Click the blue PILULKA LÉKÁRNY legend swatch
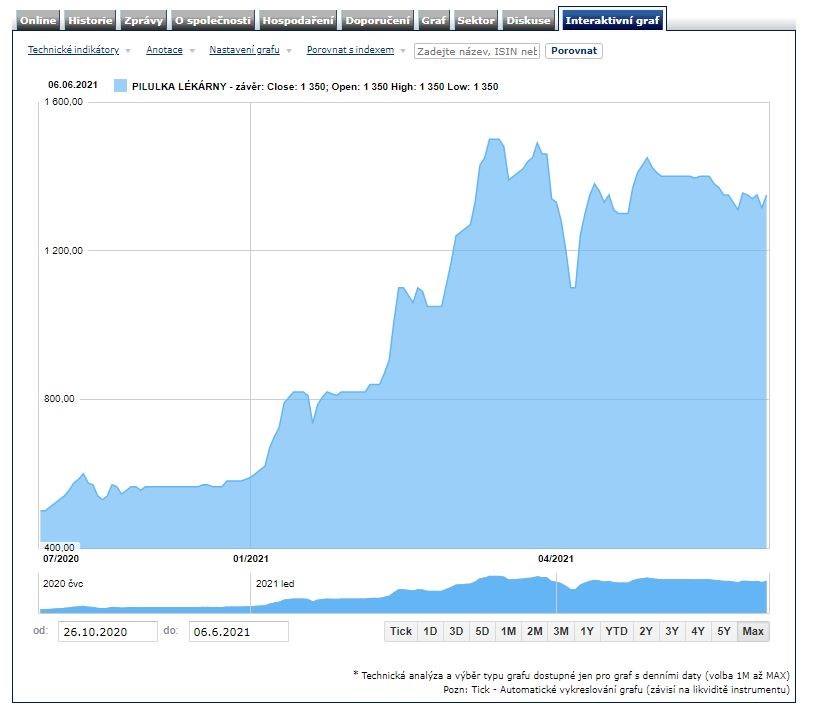 pyautogui.click(x=121, y=87)
